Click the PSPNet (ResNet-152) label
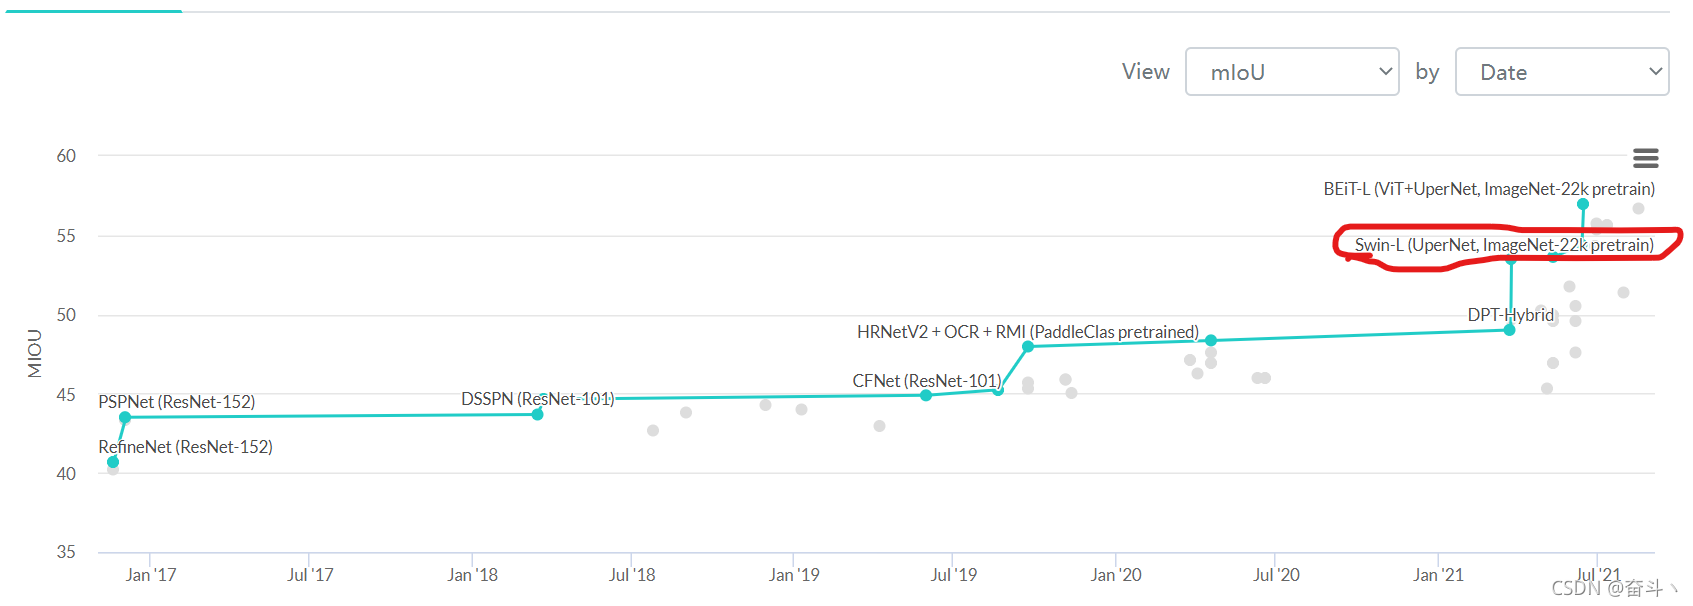Viewport: 1693px width, 606px height. coord(177,402)
